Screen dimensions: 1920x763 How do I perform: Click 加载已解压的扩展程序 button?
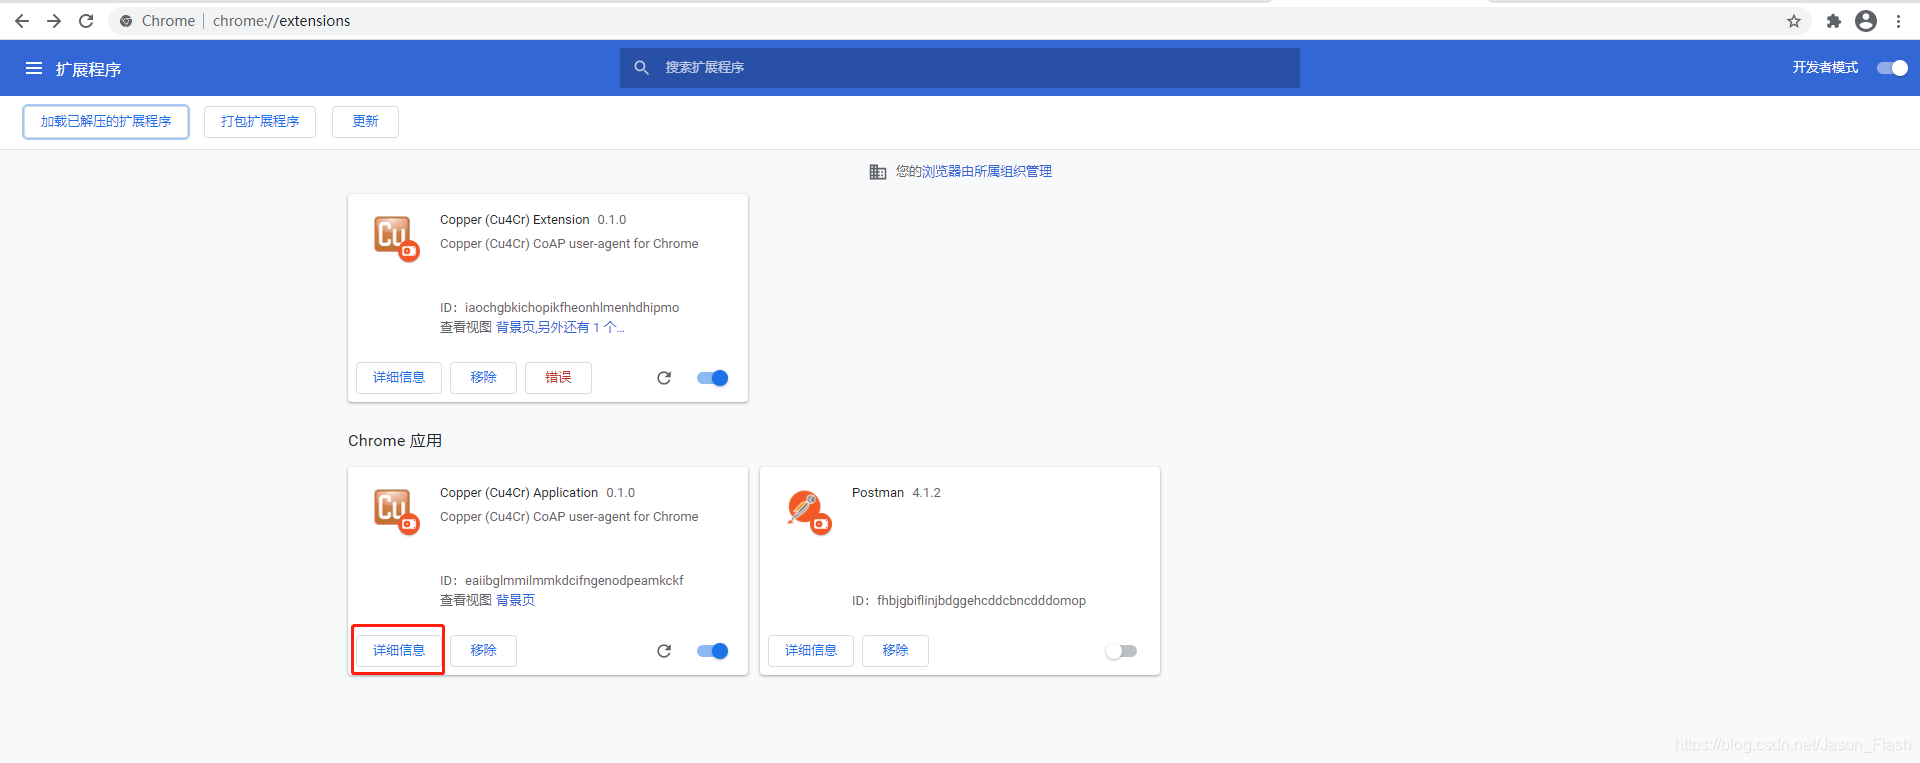pos(106,122)
